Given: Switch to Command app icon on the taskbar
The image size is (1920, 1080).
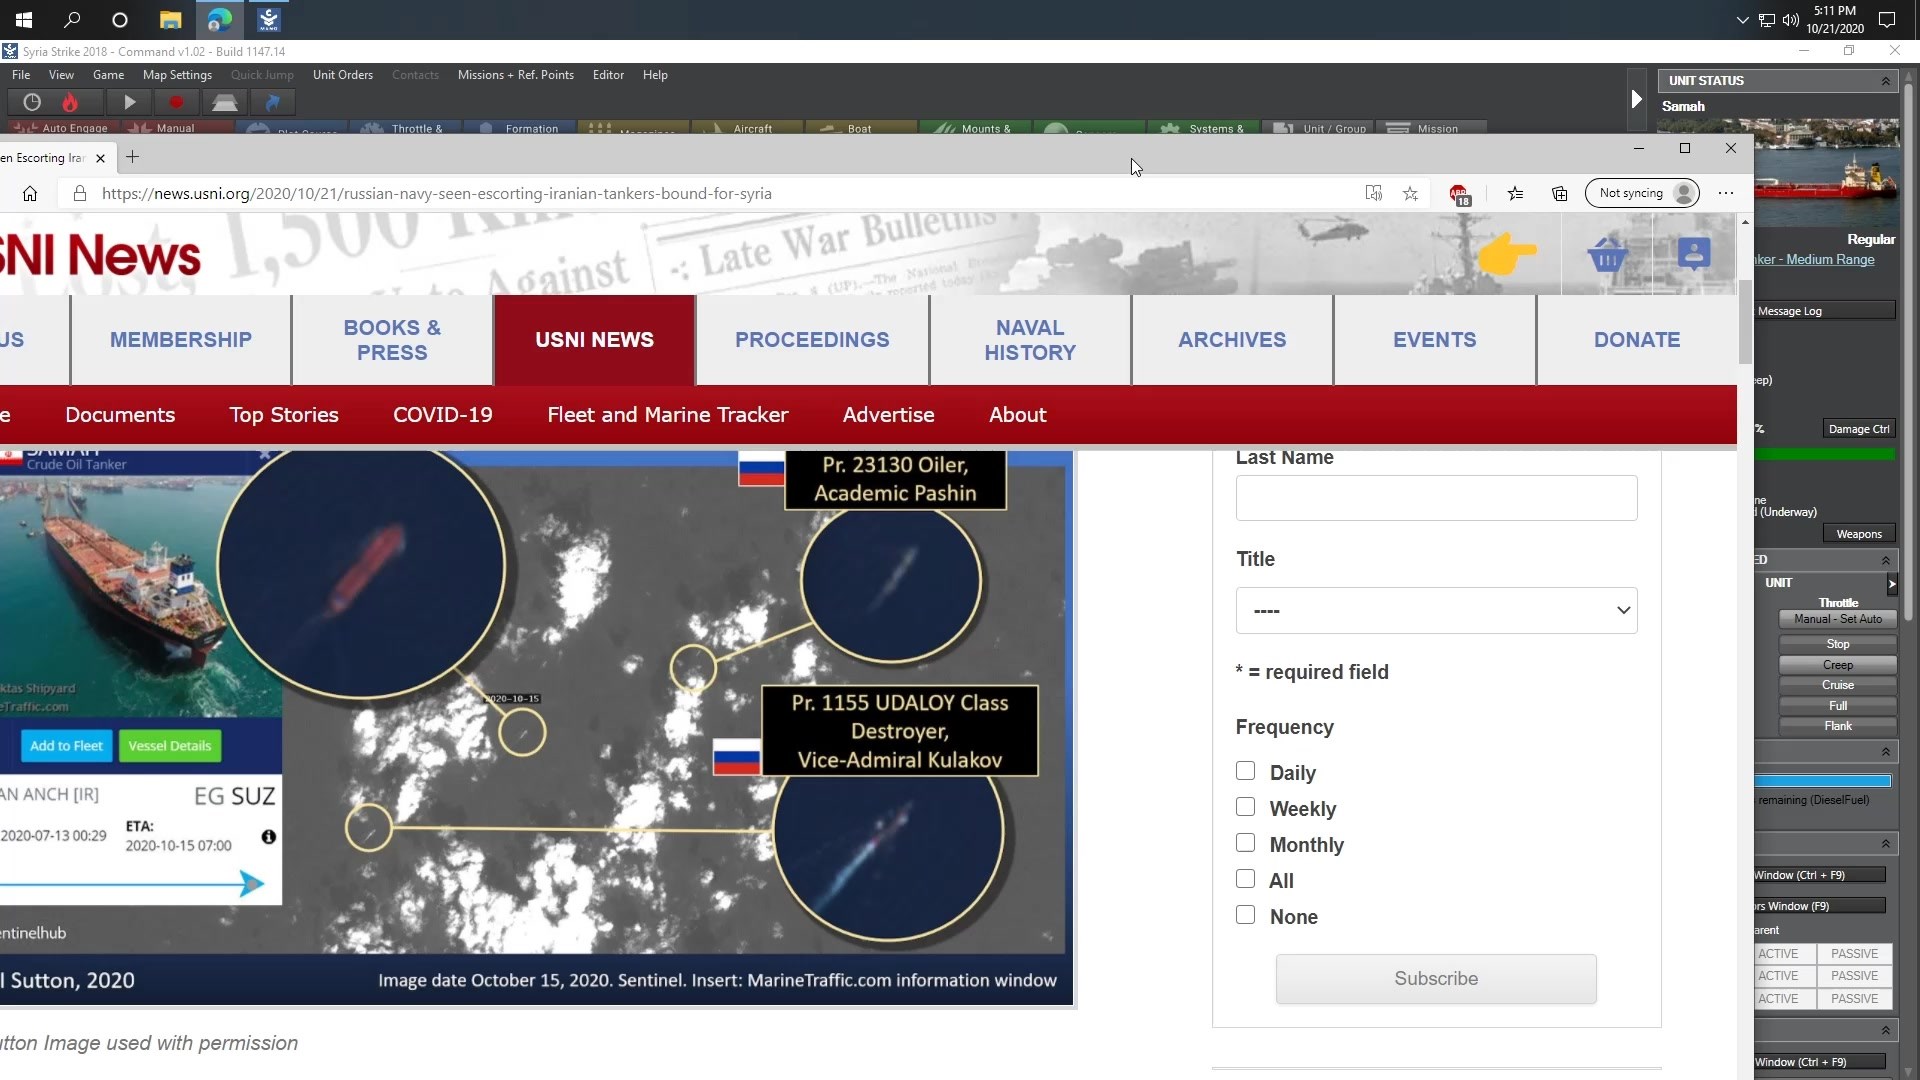Looking at the screenshot, I should point(268,19).
